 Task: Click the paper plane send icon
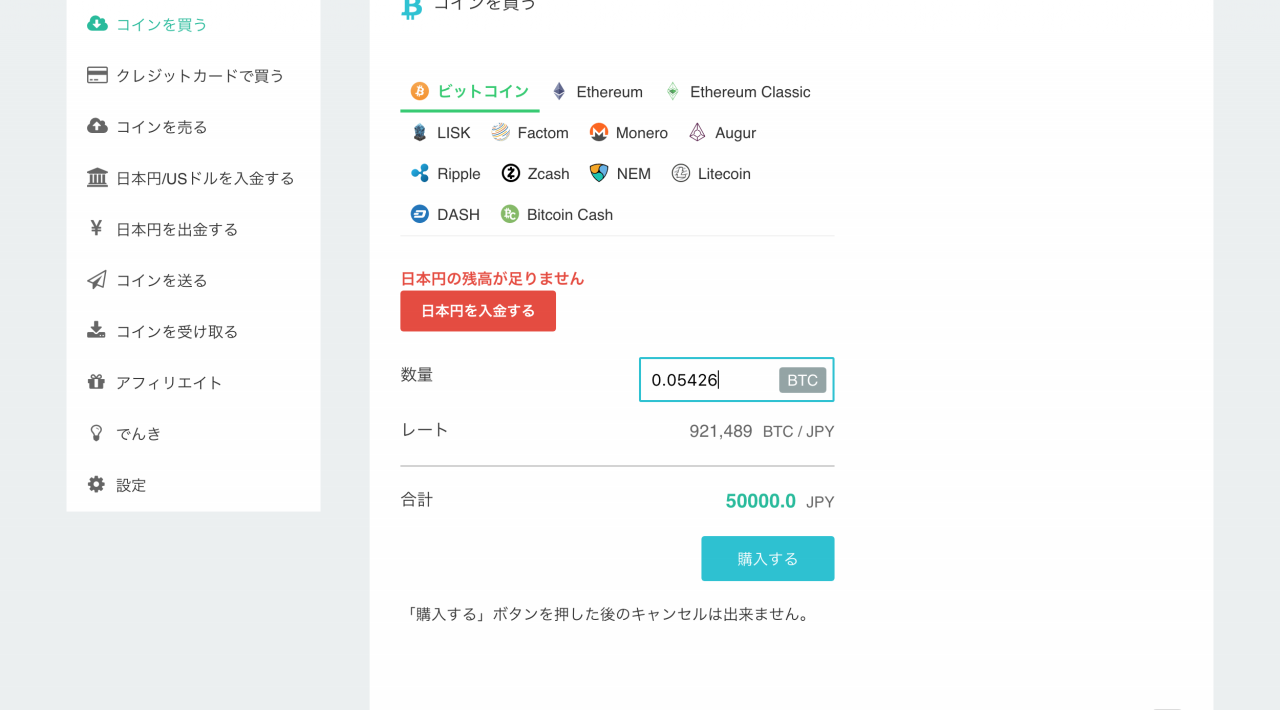97,280
